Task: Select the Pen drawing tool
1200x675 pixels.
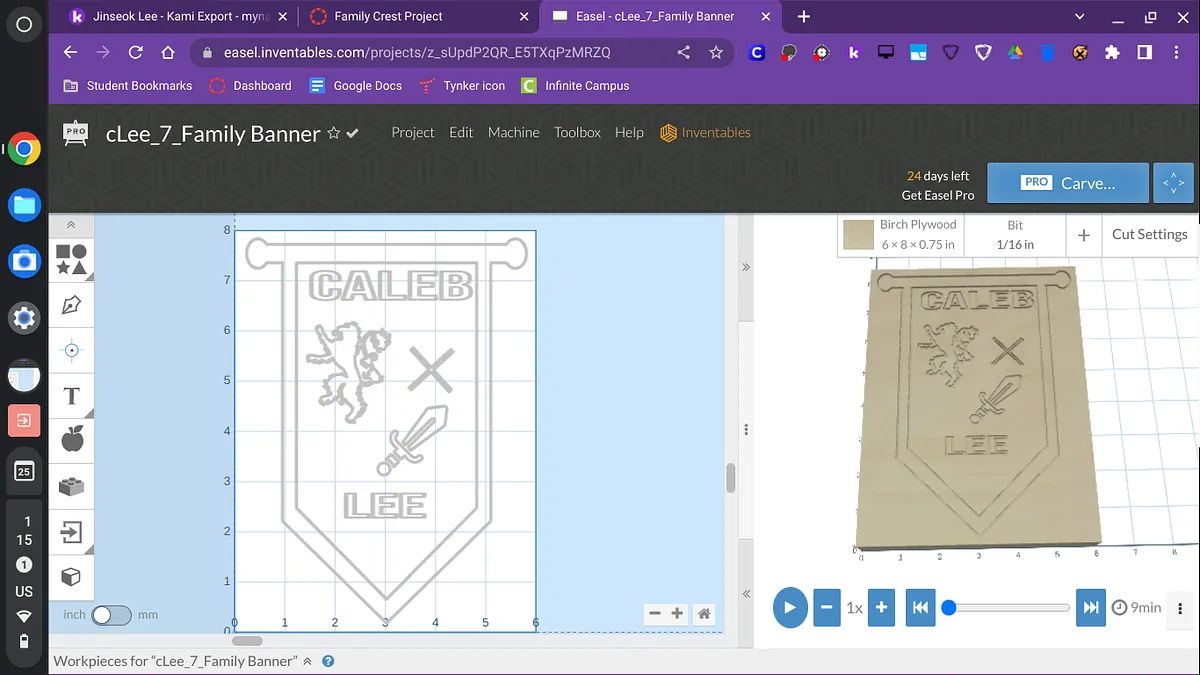Action: 71,305
